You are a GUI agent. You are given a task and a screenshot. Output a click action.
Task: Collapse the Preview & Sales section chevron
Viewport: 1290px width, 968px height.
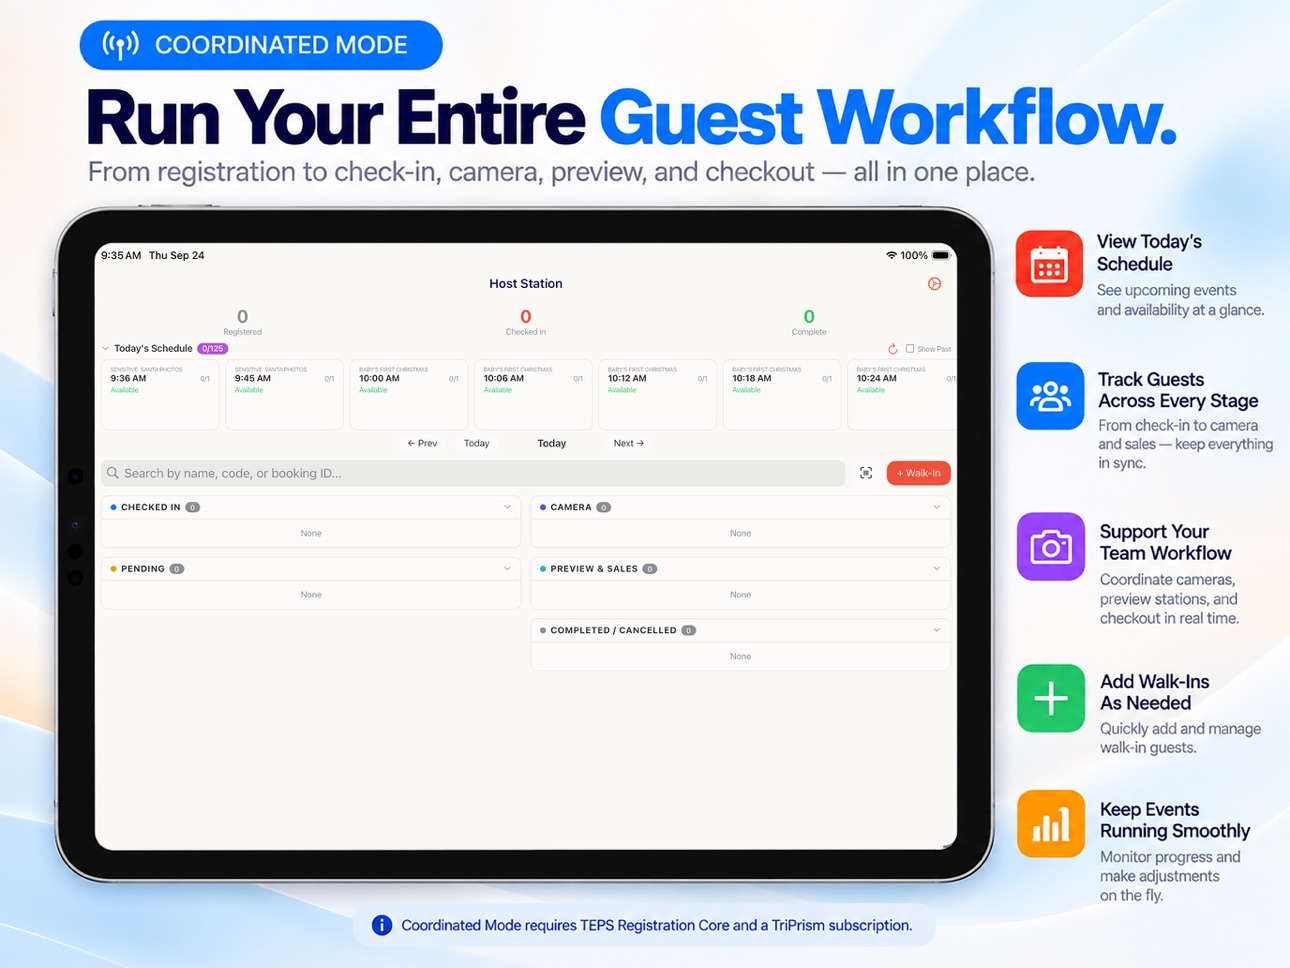[x=937, y=569]
